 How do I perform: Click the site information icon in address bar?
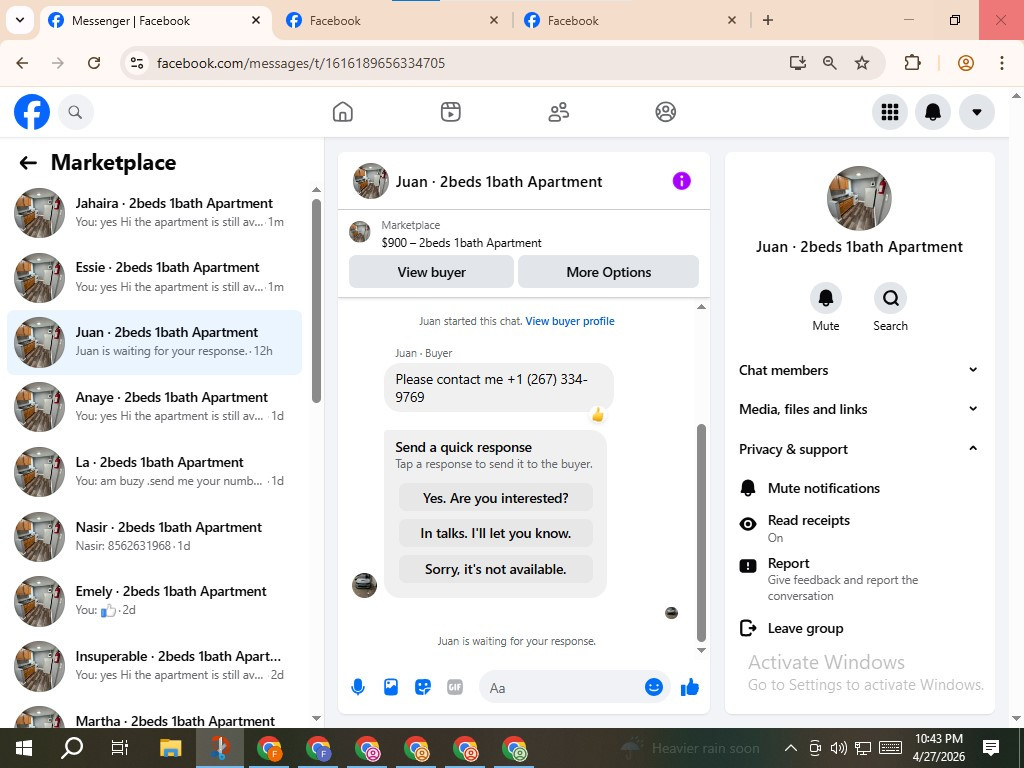(x=136, y=63)
